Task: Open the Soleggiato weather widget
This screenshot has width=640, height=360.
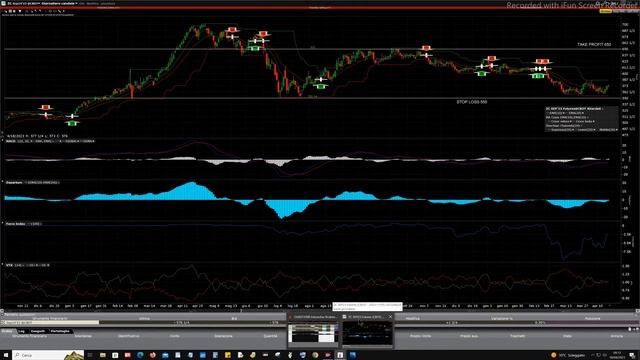Action: (x=568, y=355)
